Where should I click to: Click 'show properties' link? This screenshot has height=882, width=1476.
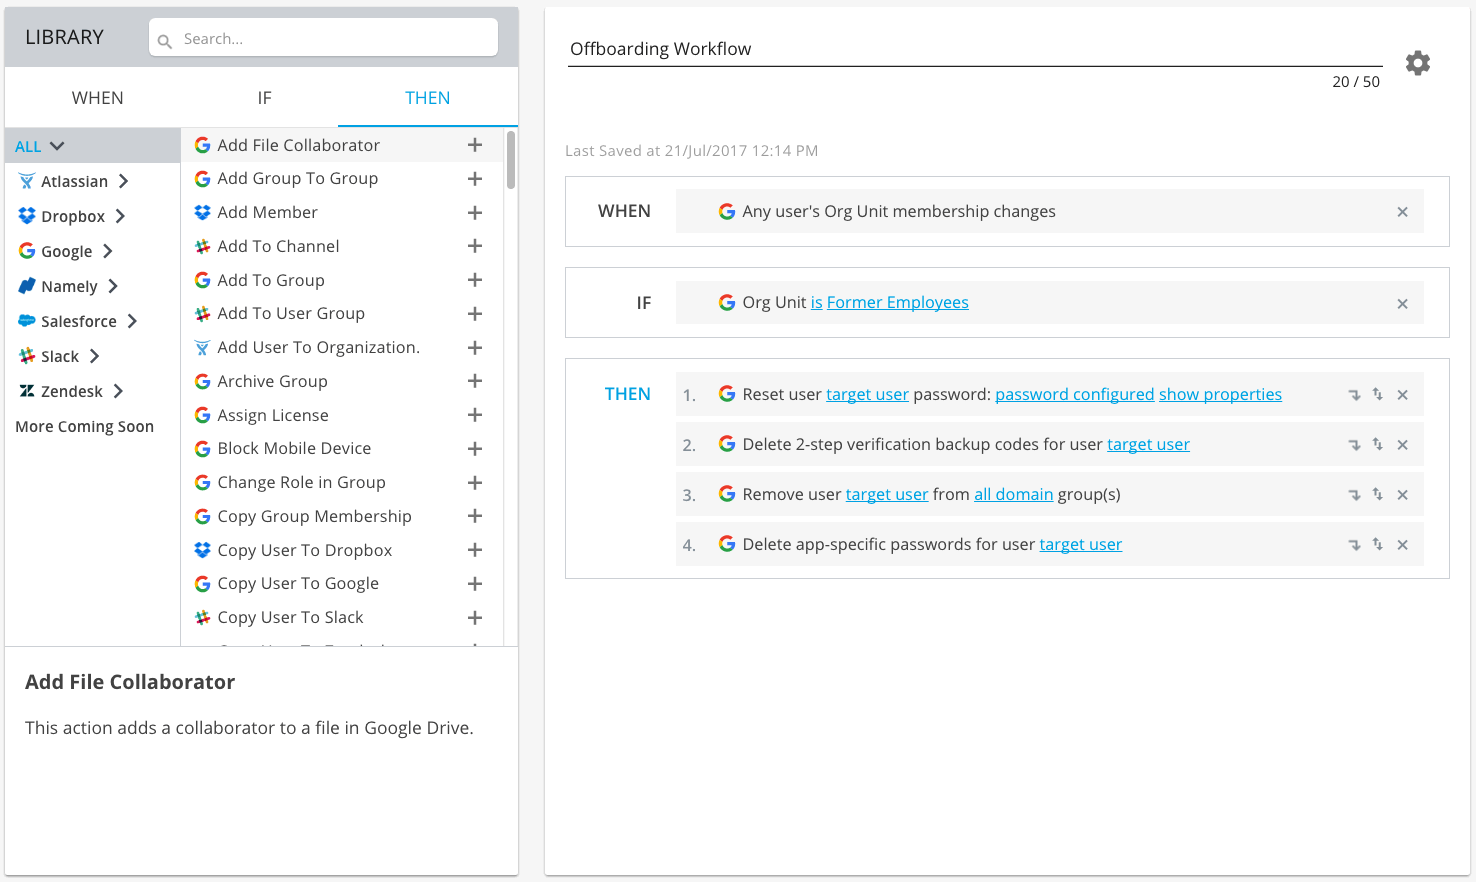click(x=1220, y=394)
